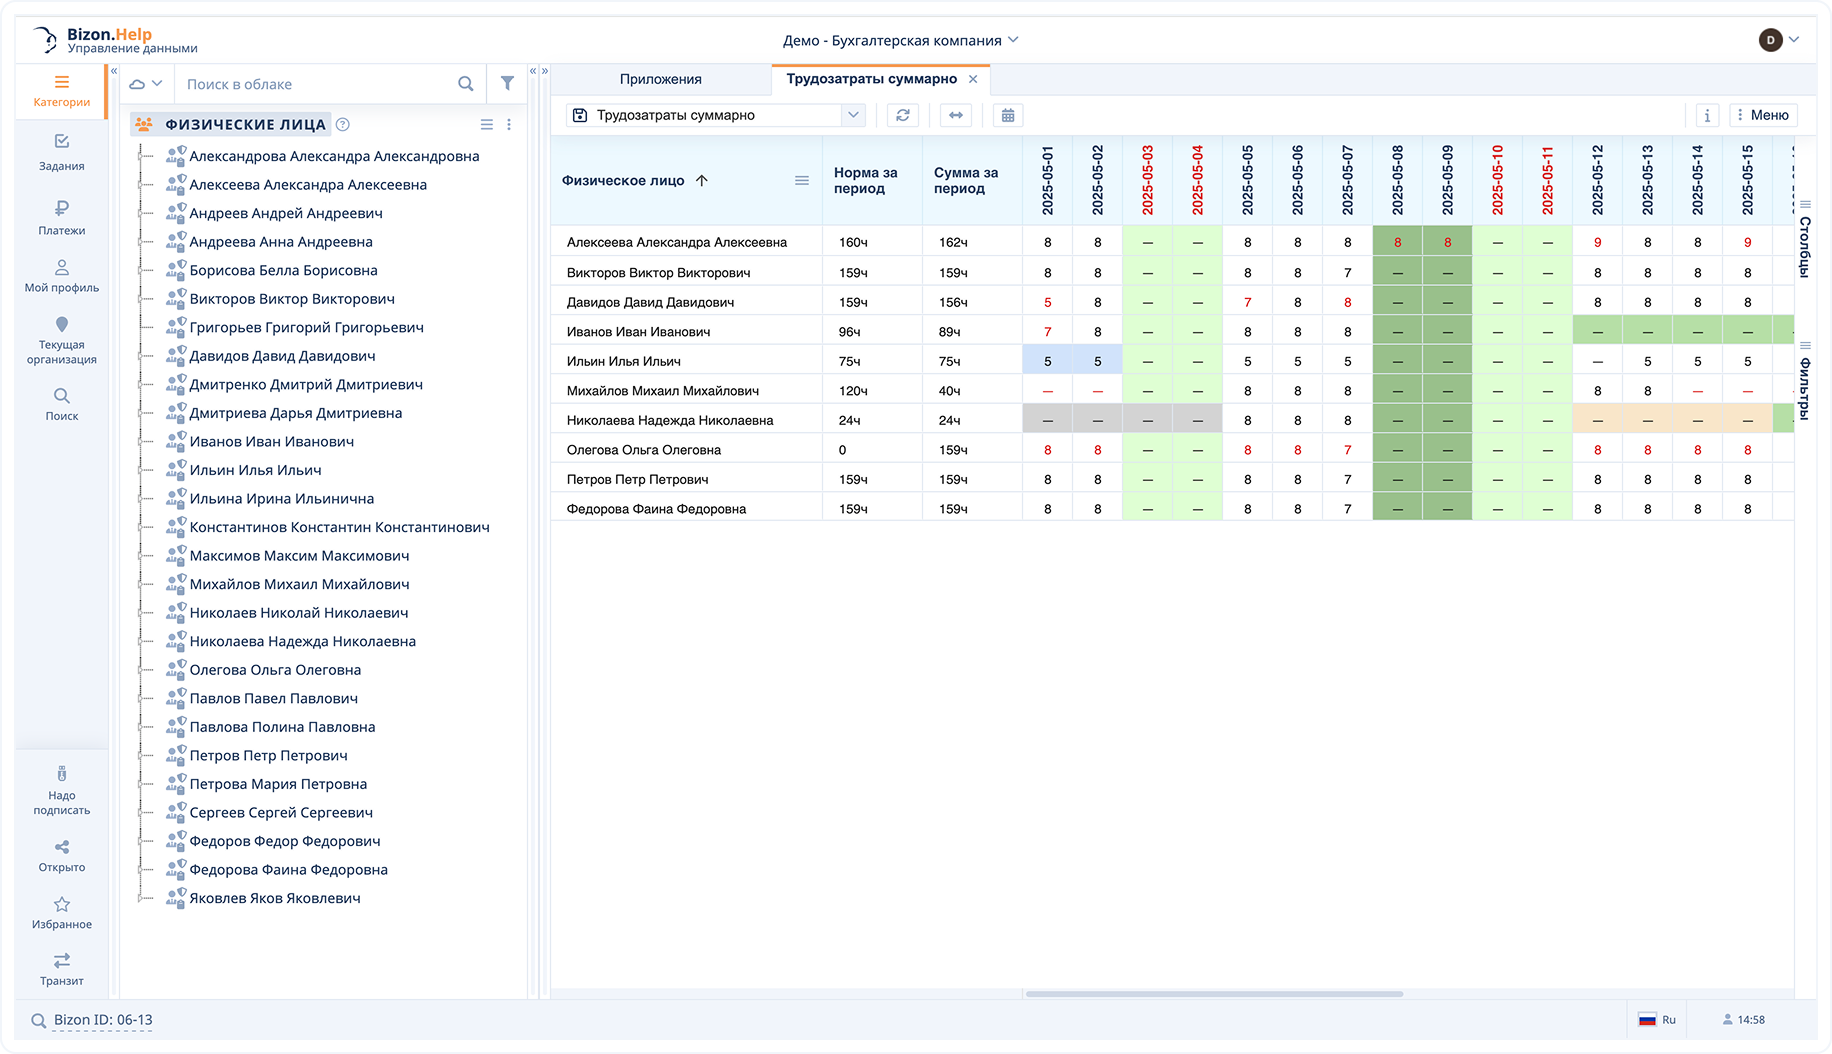Click the calendar icon in toolbar
The width and height of the screenshot is (1832, 1054).
[1007, 115]
